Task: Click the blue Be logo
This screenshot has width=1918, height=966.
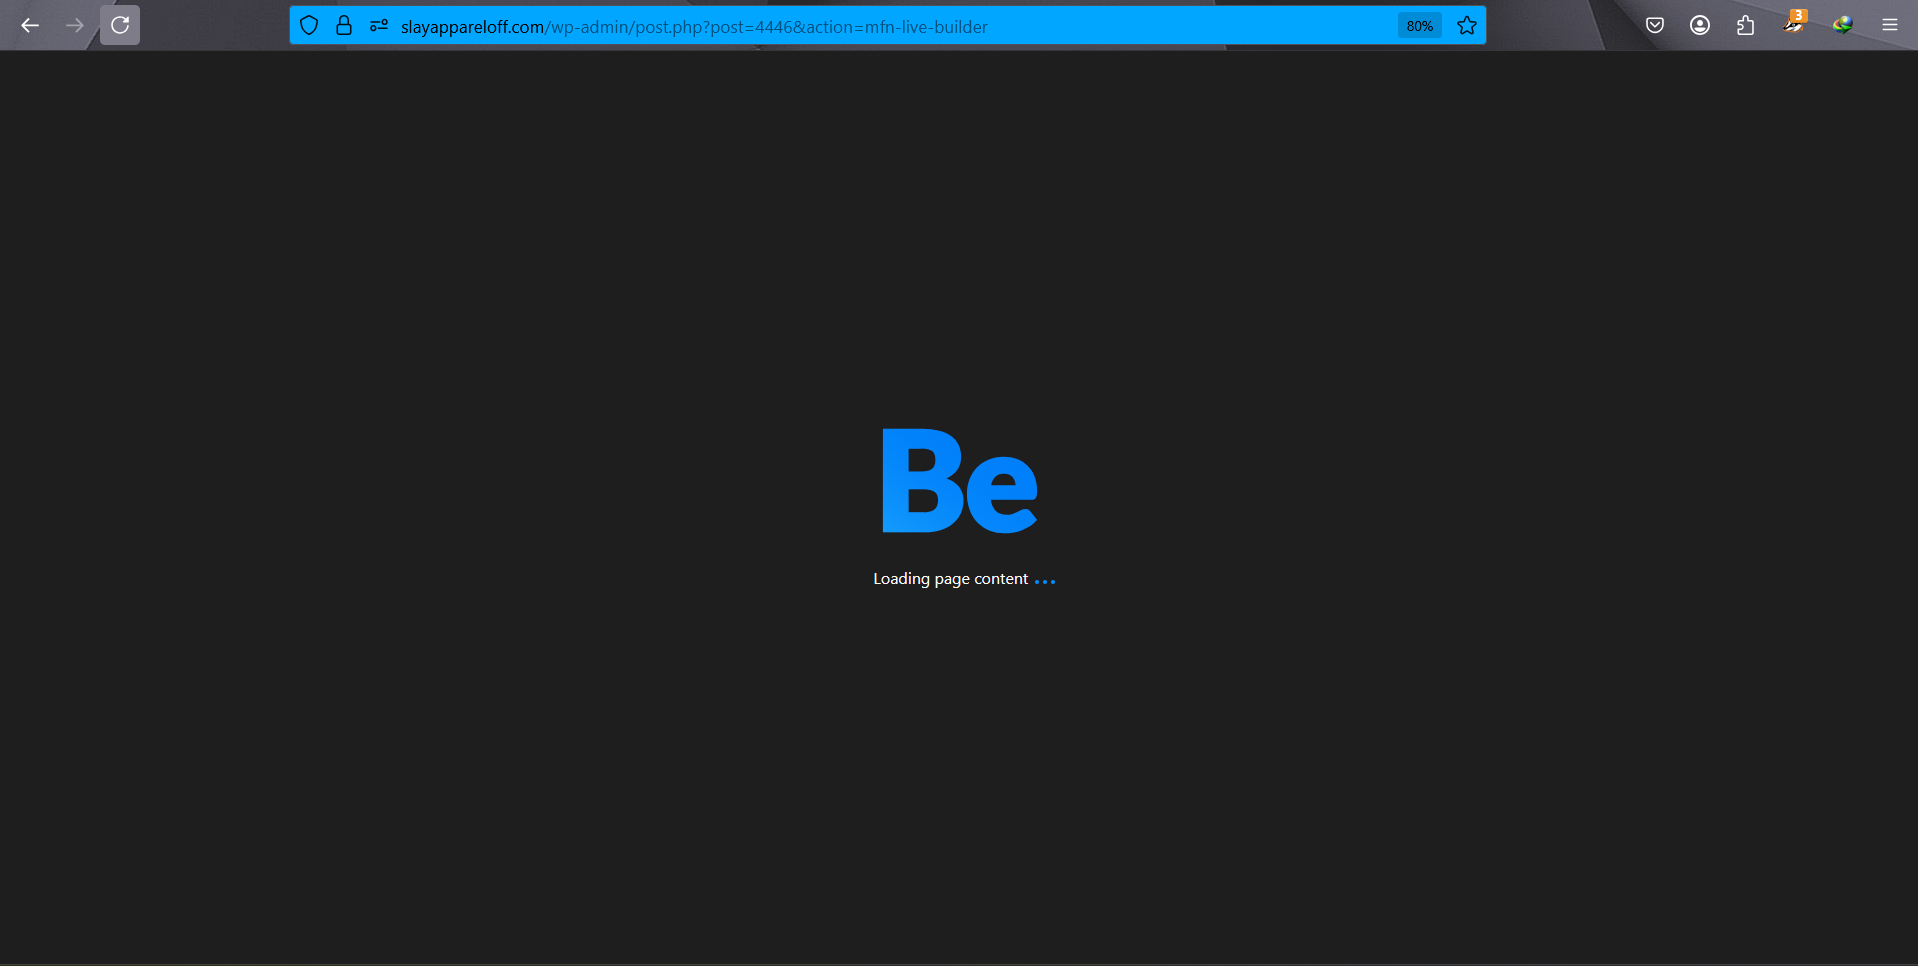Action: click(959, 481)
